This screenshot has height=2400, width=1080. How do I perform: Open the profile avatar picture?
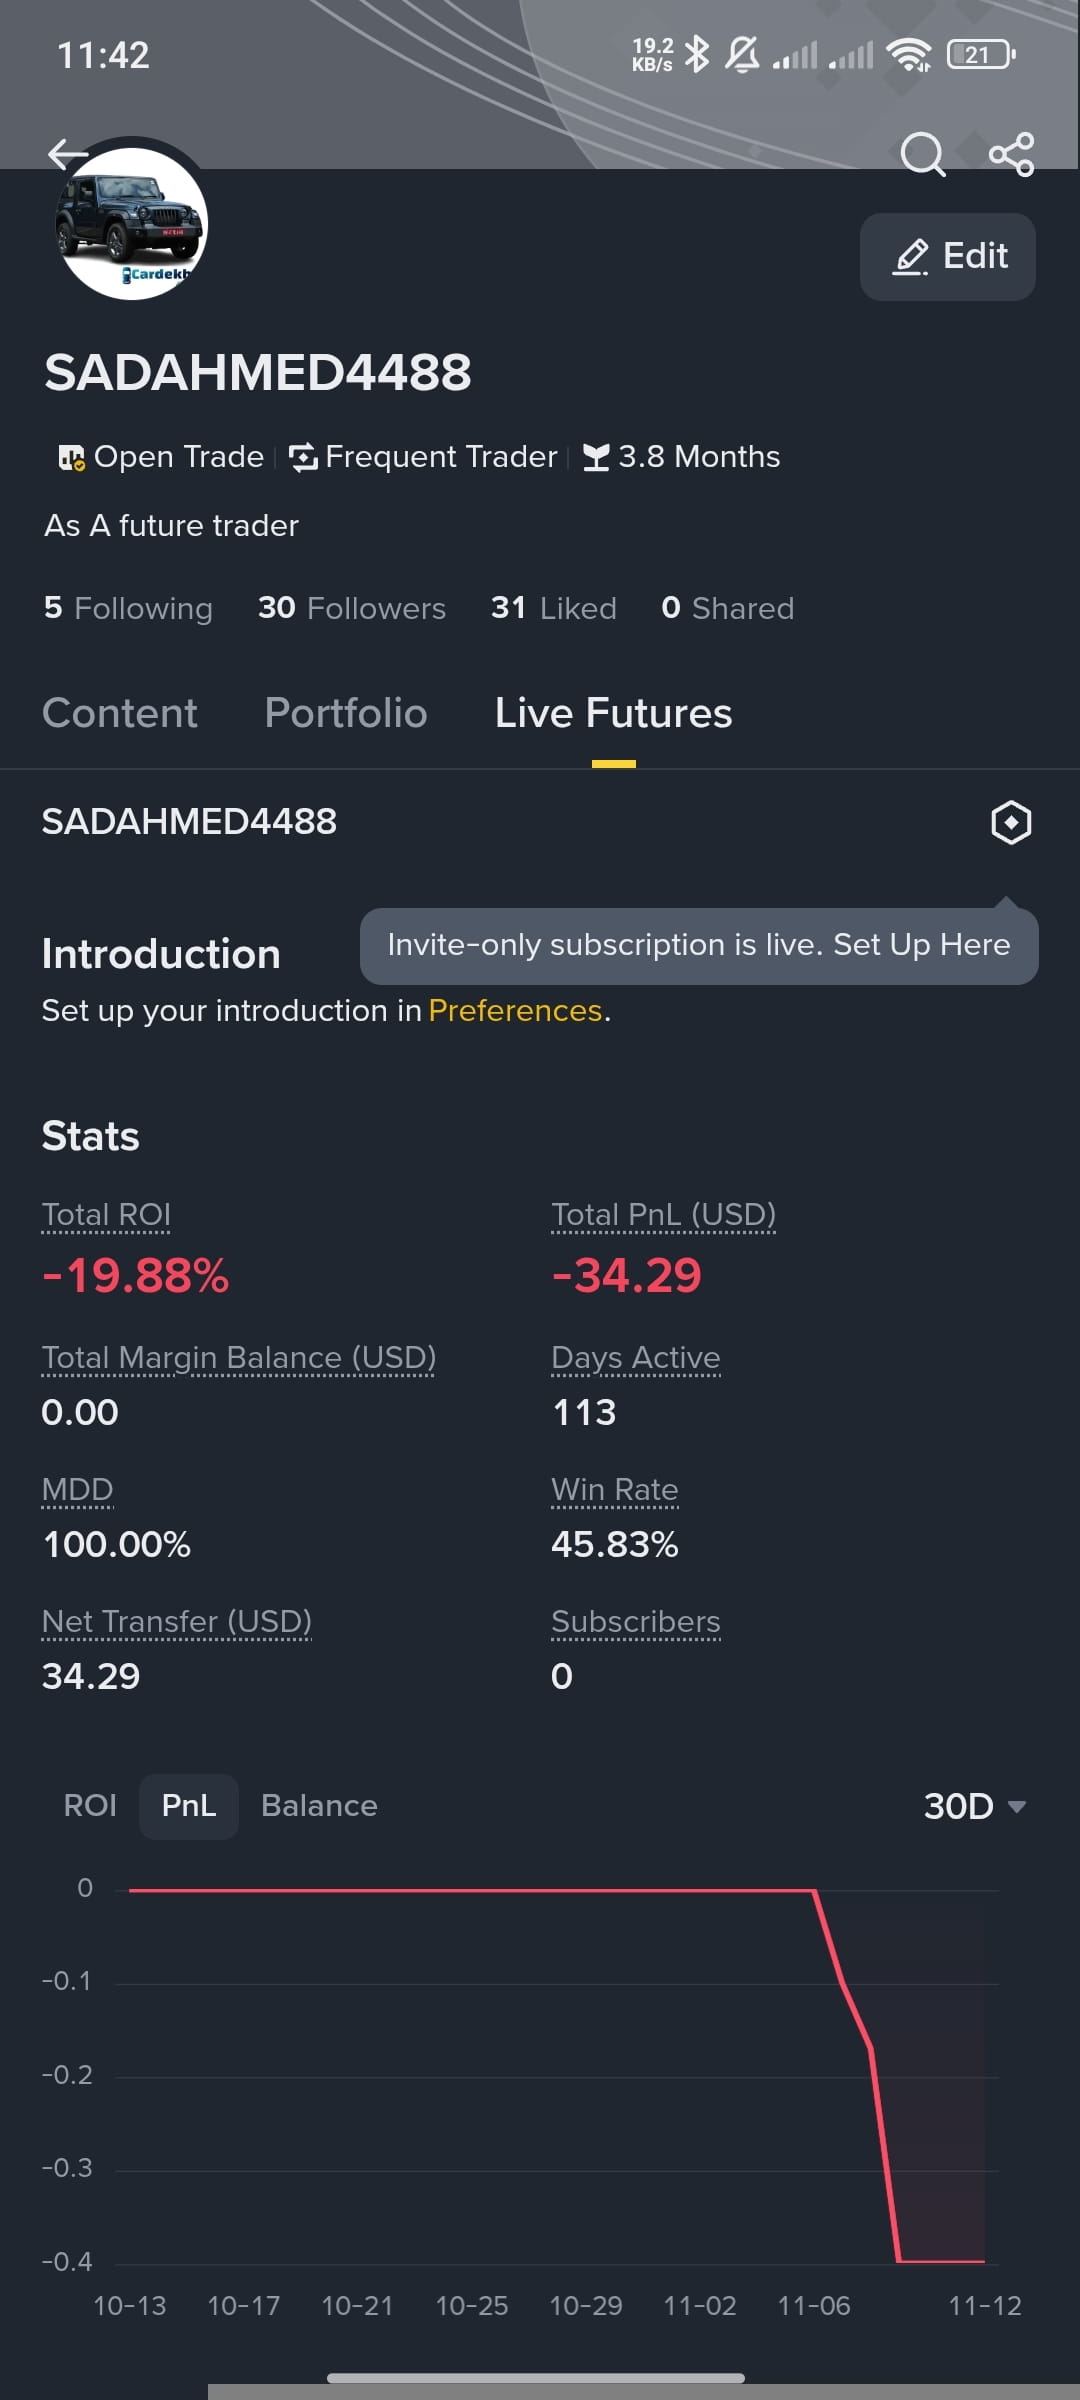(131, 224)
